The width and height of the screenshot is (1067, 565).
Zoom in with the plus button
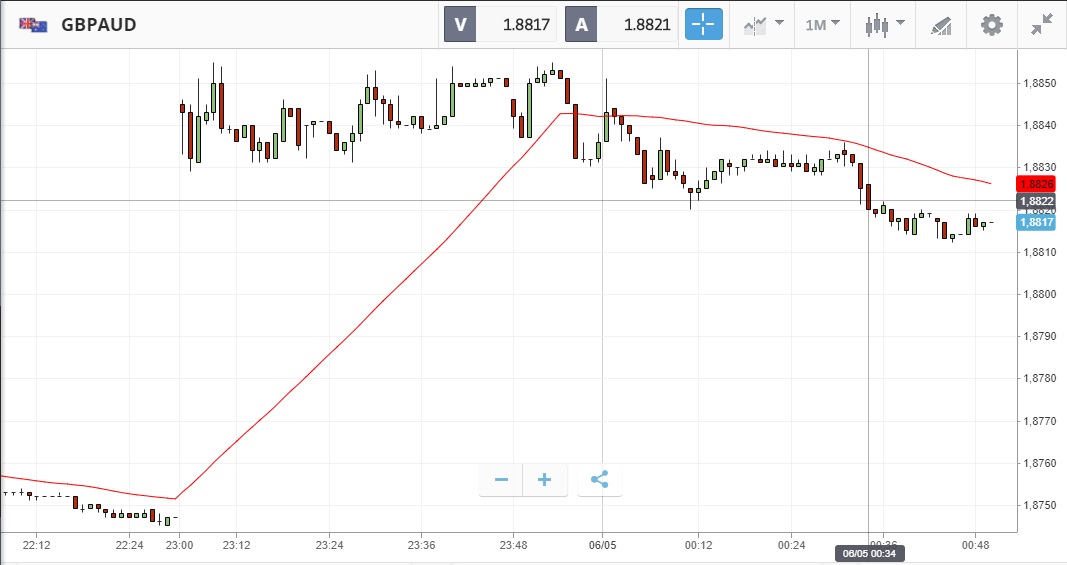coord(545,480)
